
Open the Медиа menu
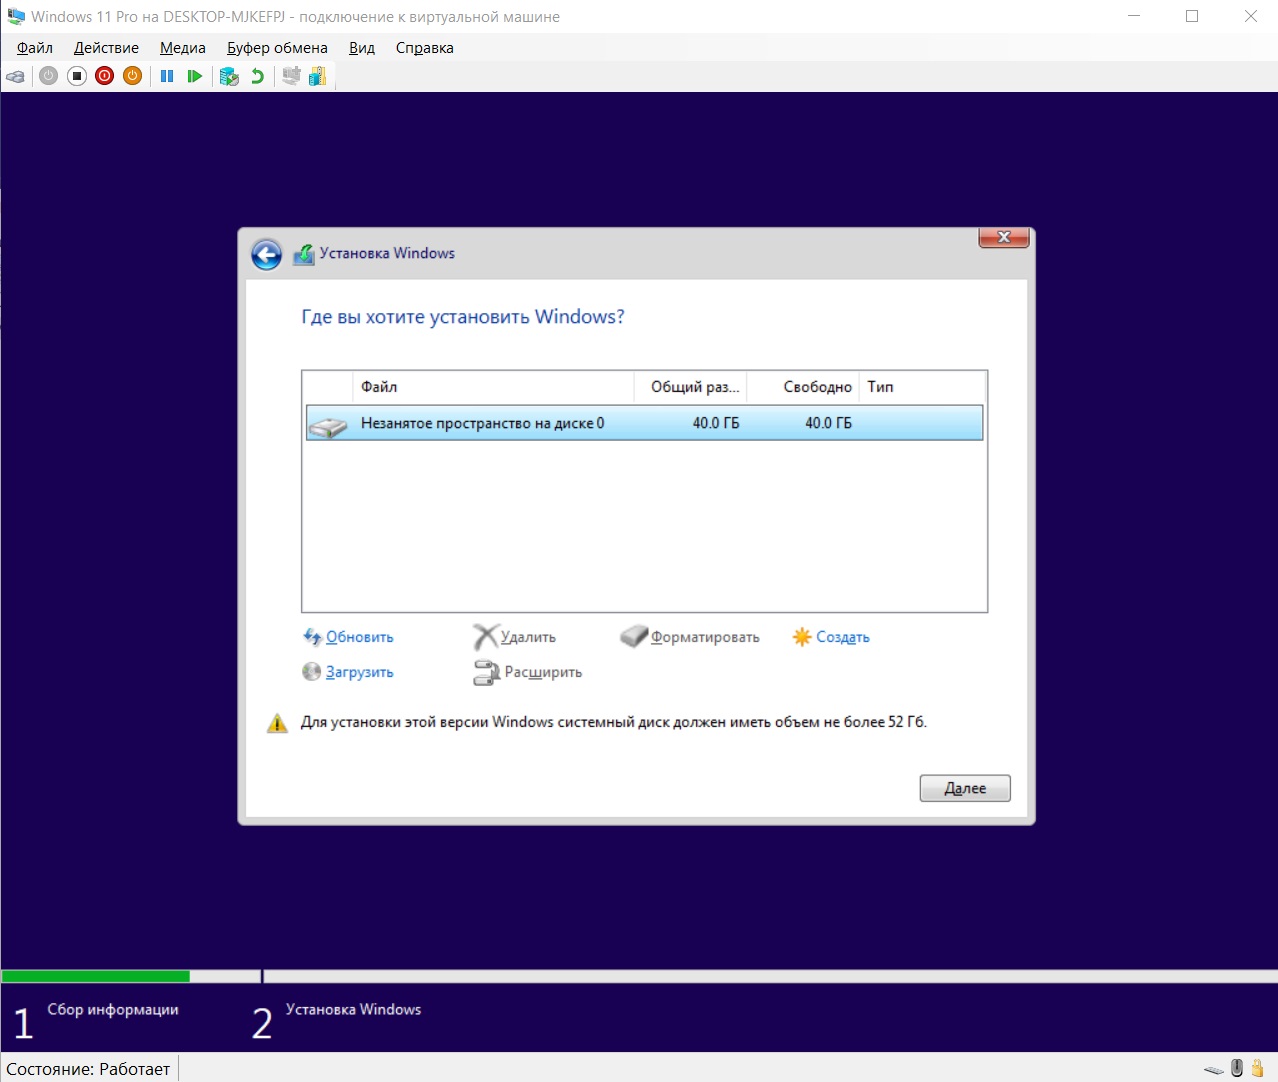(183, 48)
